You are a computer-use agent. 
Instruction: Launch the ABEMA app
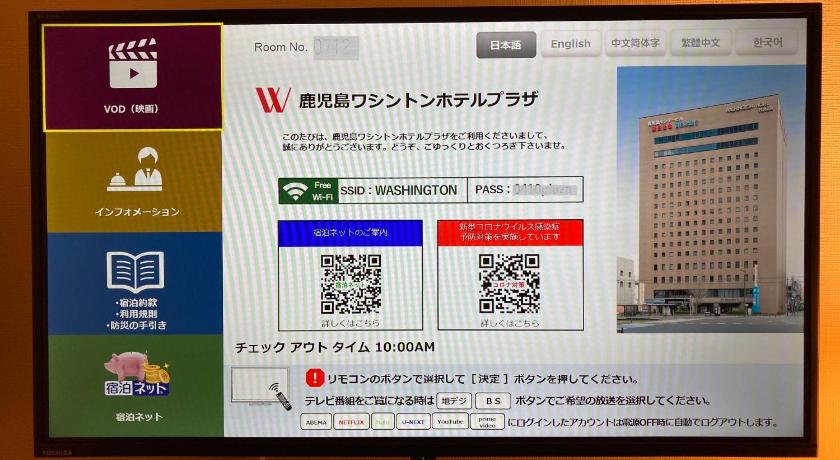316,422
